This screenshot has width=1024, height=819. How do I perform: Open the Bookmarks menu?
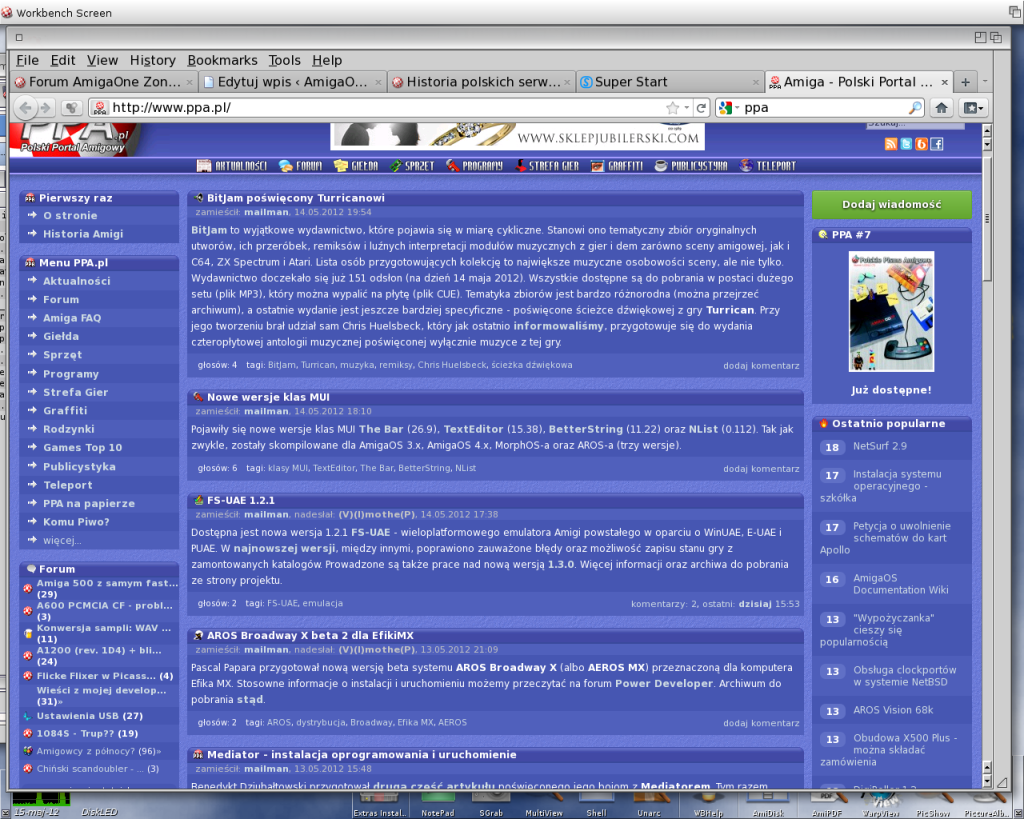click(x=222, y=60)
